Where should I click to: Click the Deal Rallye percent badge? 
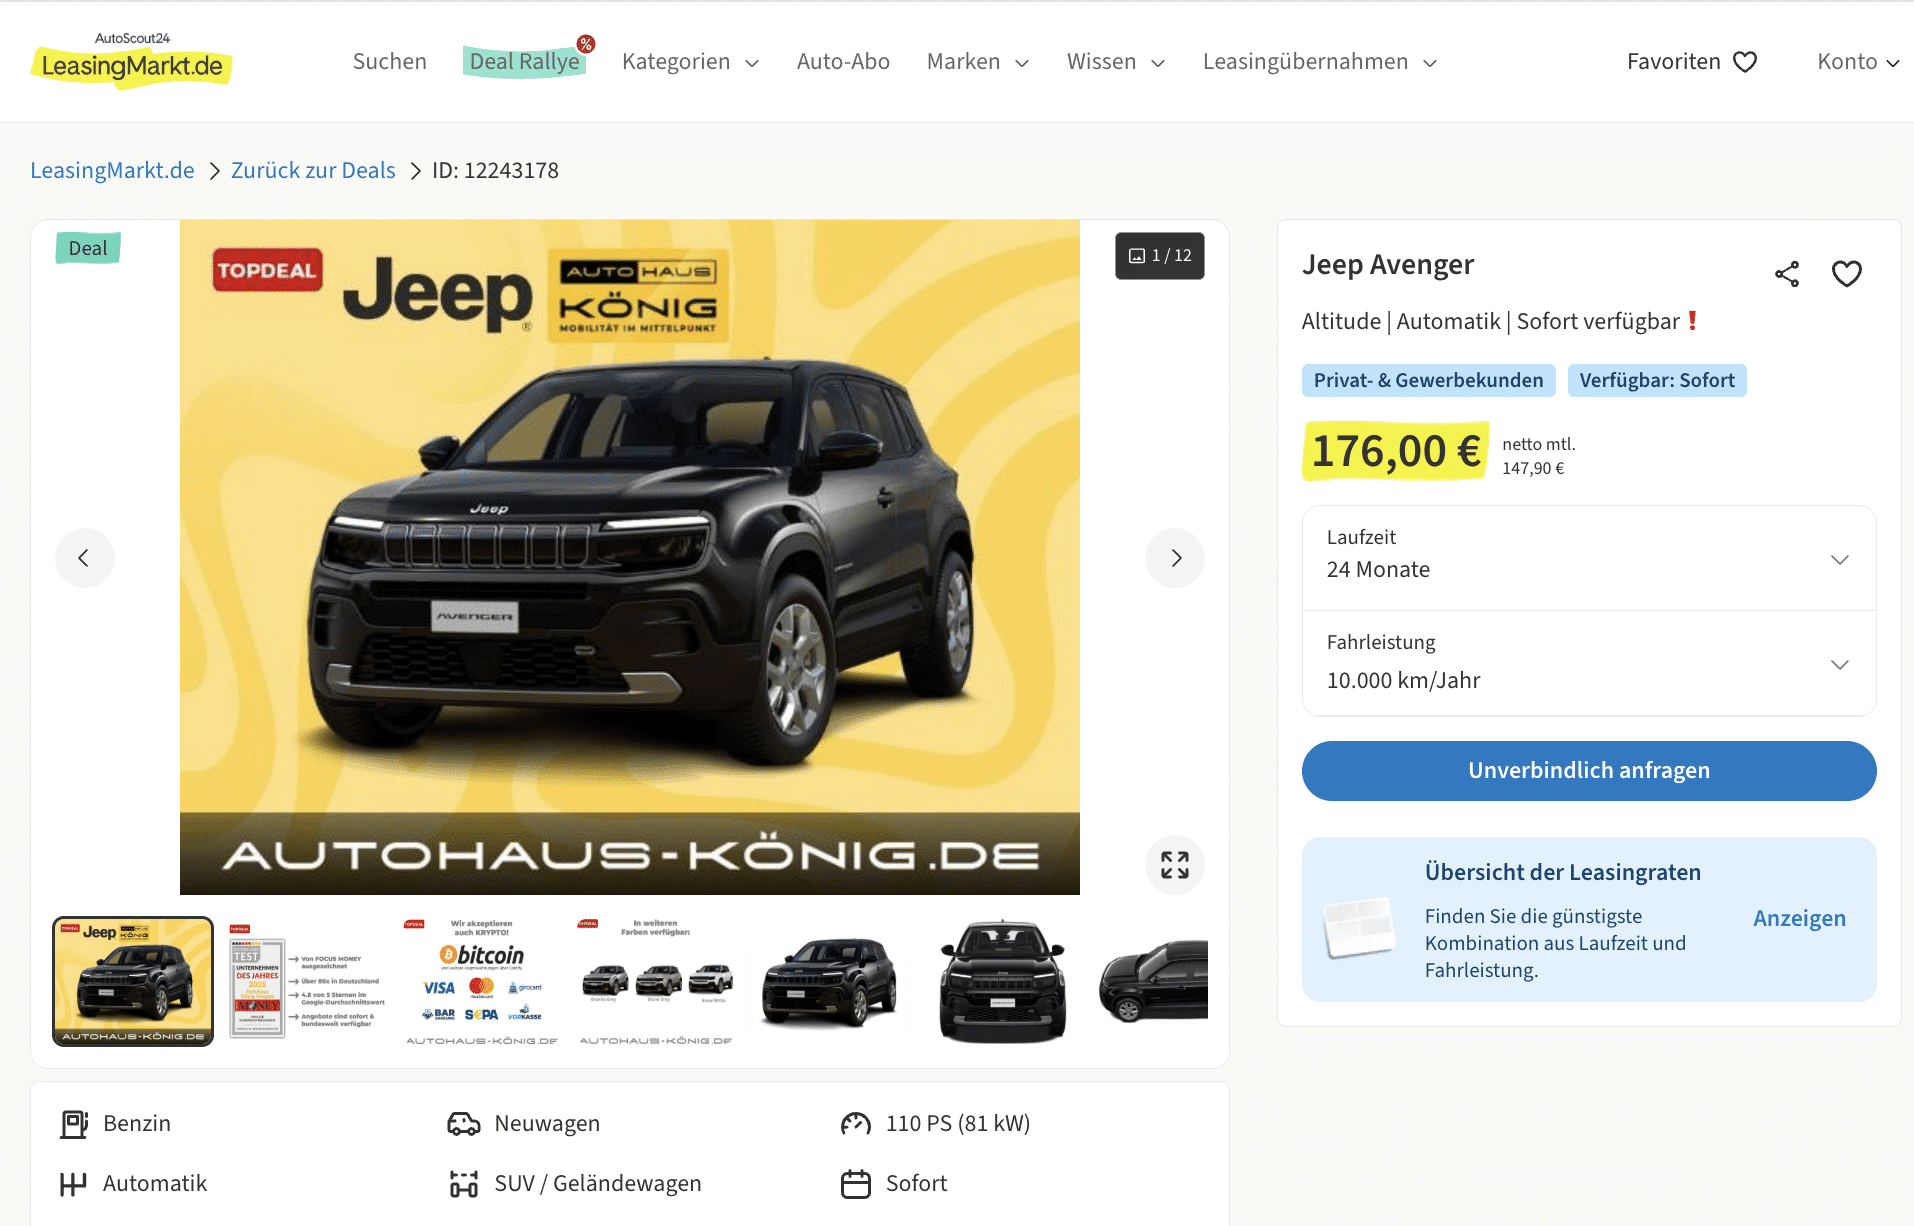[x=586, y=44]
